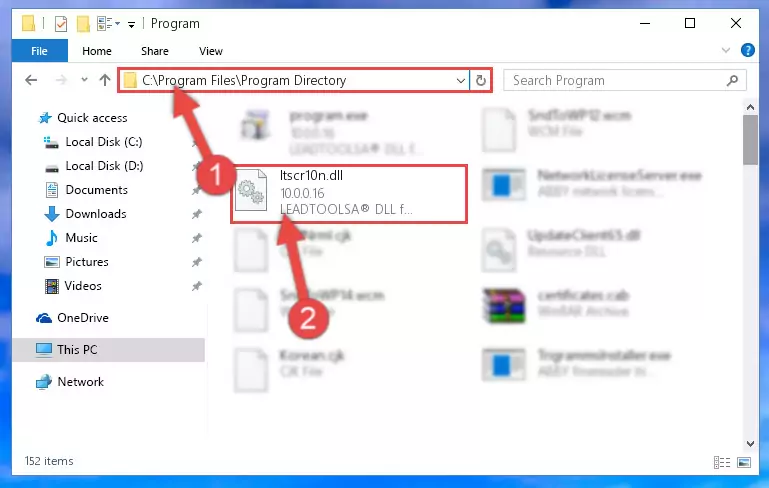Unpin Pictures using its pin icon
769x488 pixels.
[197, 262]
